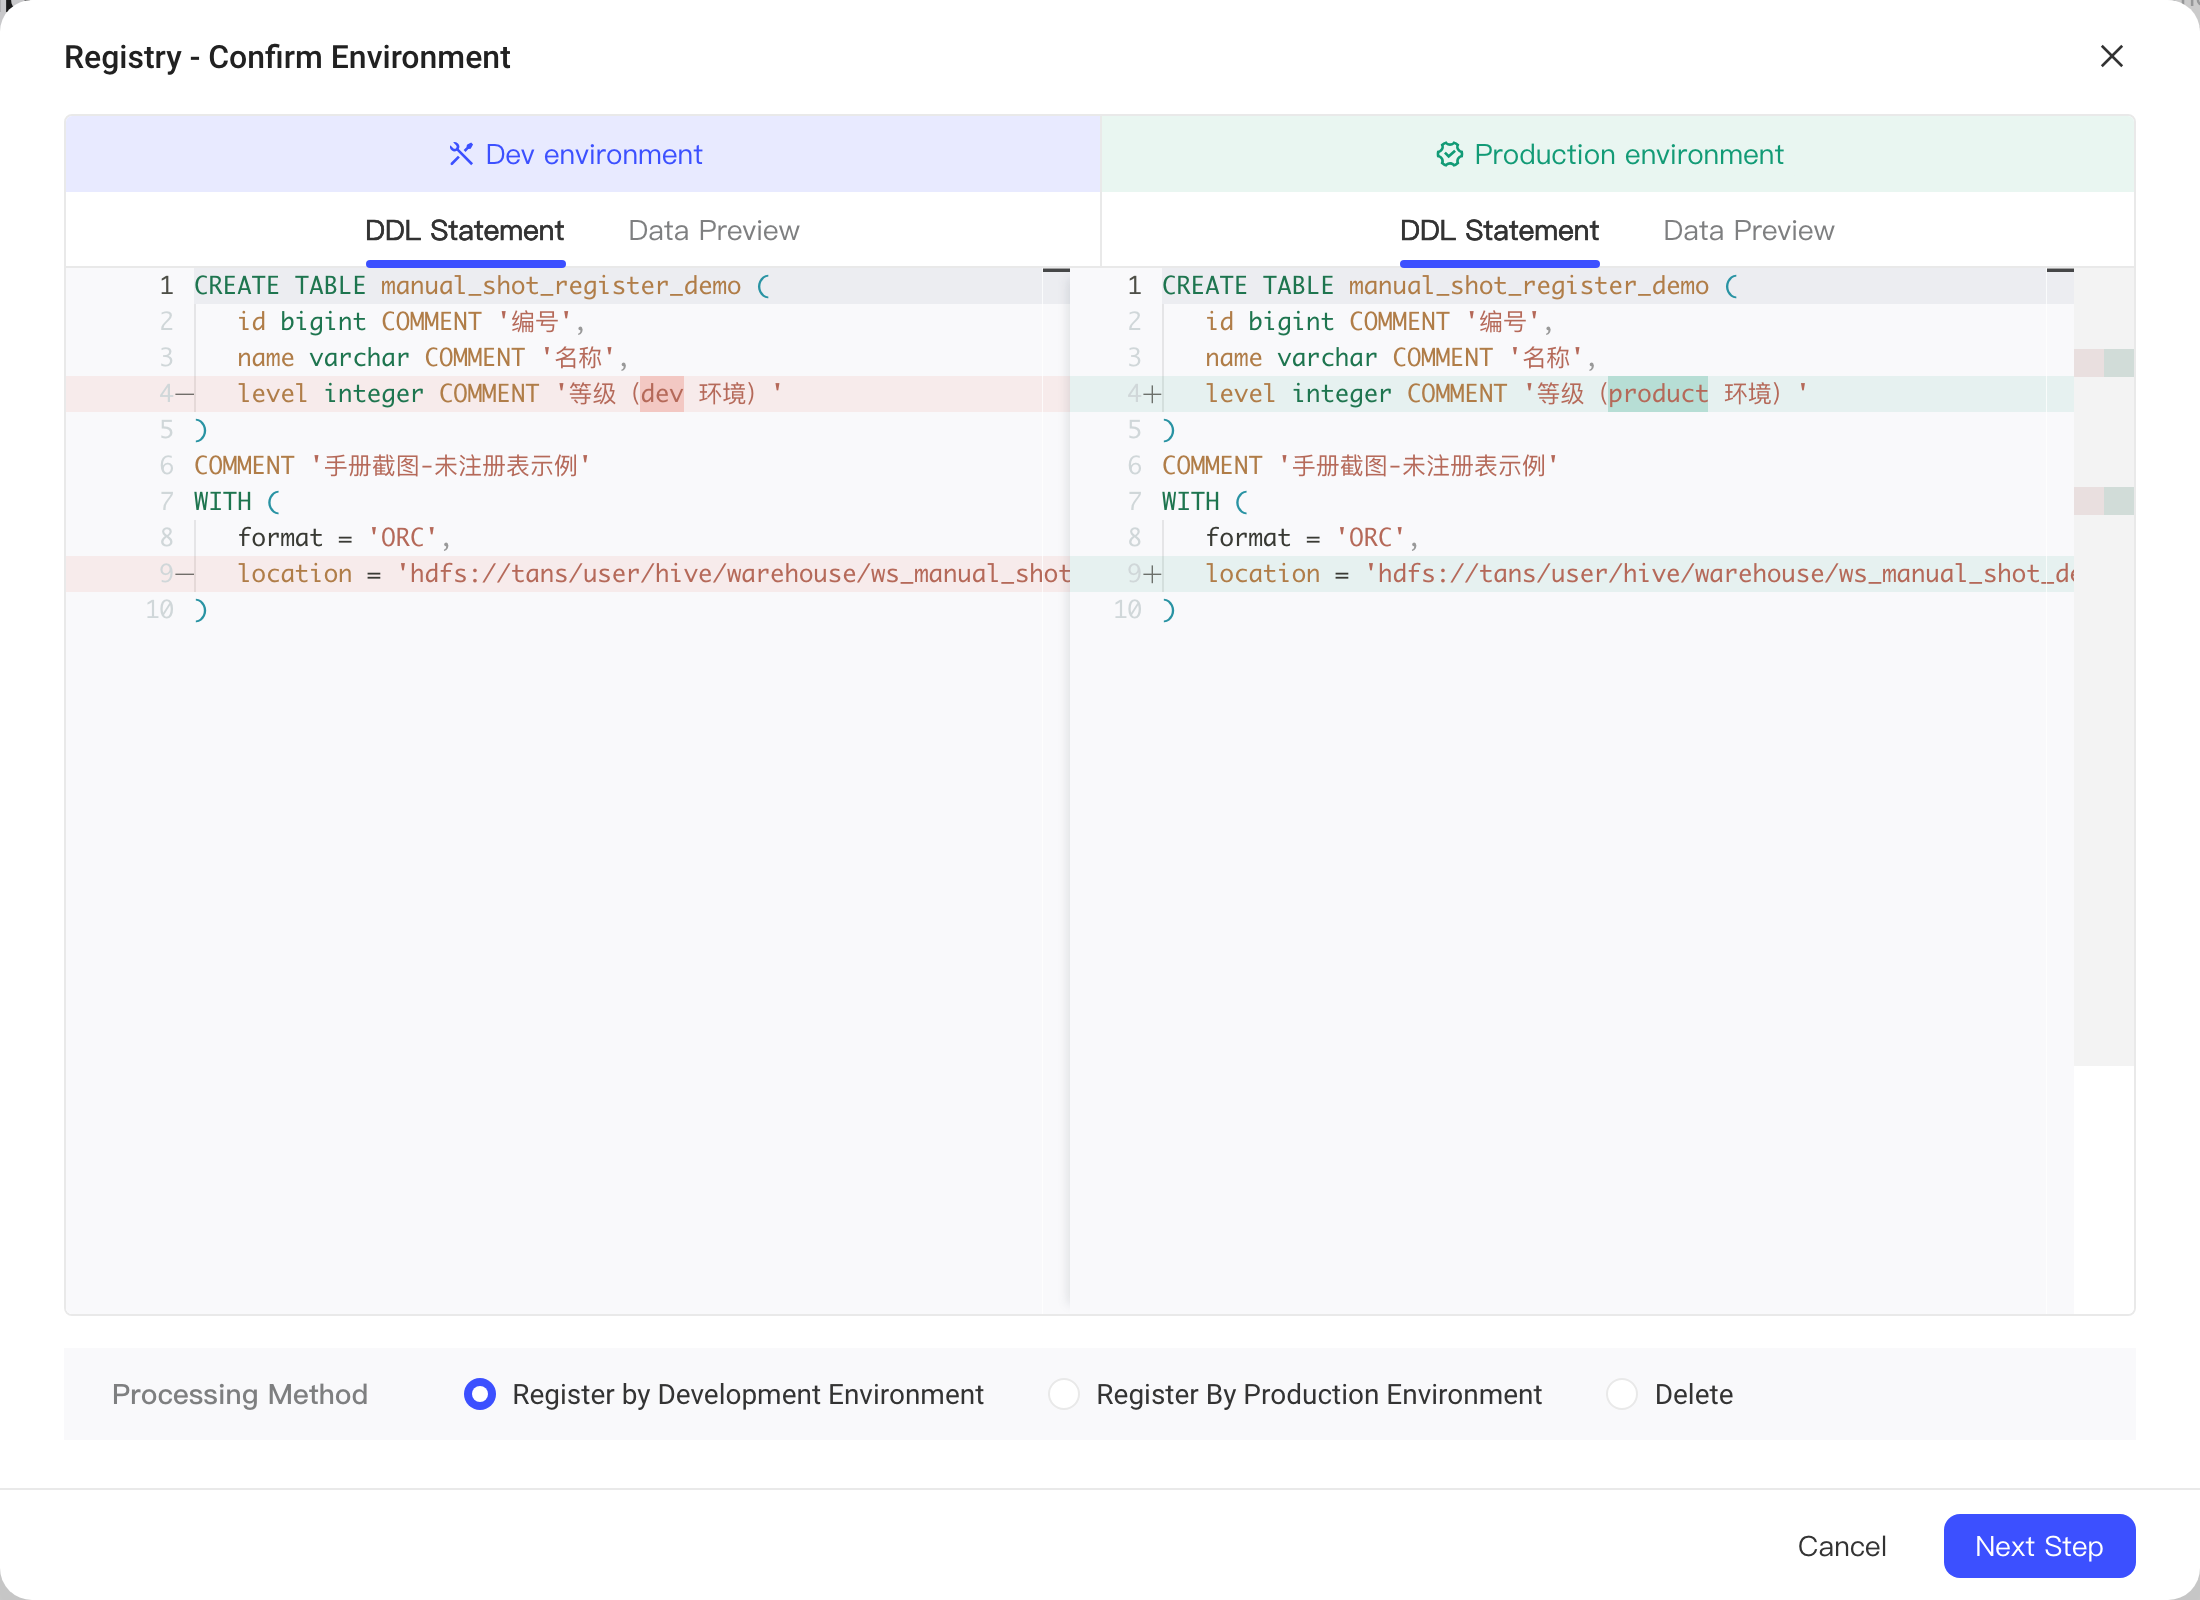The image size is (2200, 1600).
Task: Click Dev line 6 COMMENT text
Action: click(x=392, y=466)
